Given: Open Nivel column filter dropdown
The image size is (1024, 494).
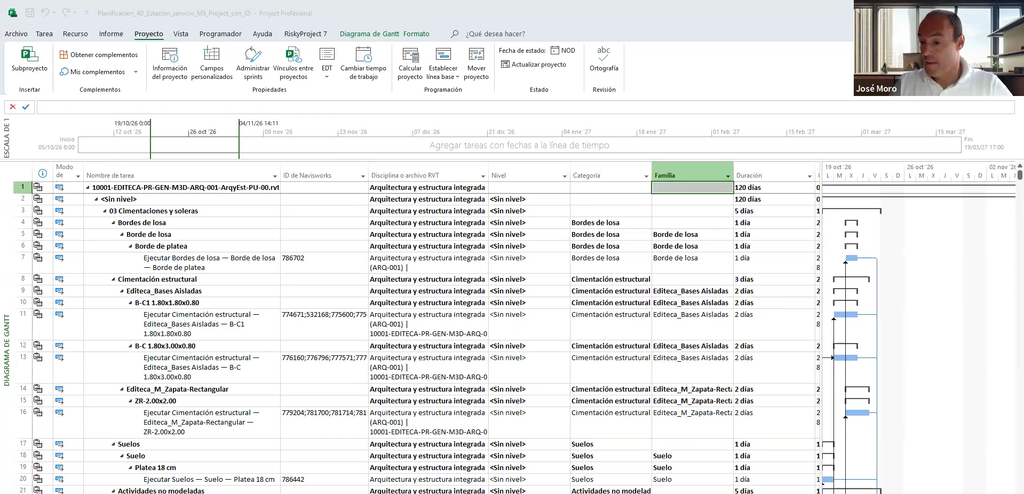Looking at the screenshot, I should [x=565, y=176].
